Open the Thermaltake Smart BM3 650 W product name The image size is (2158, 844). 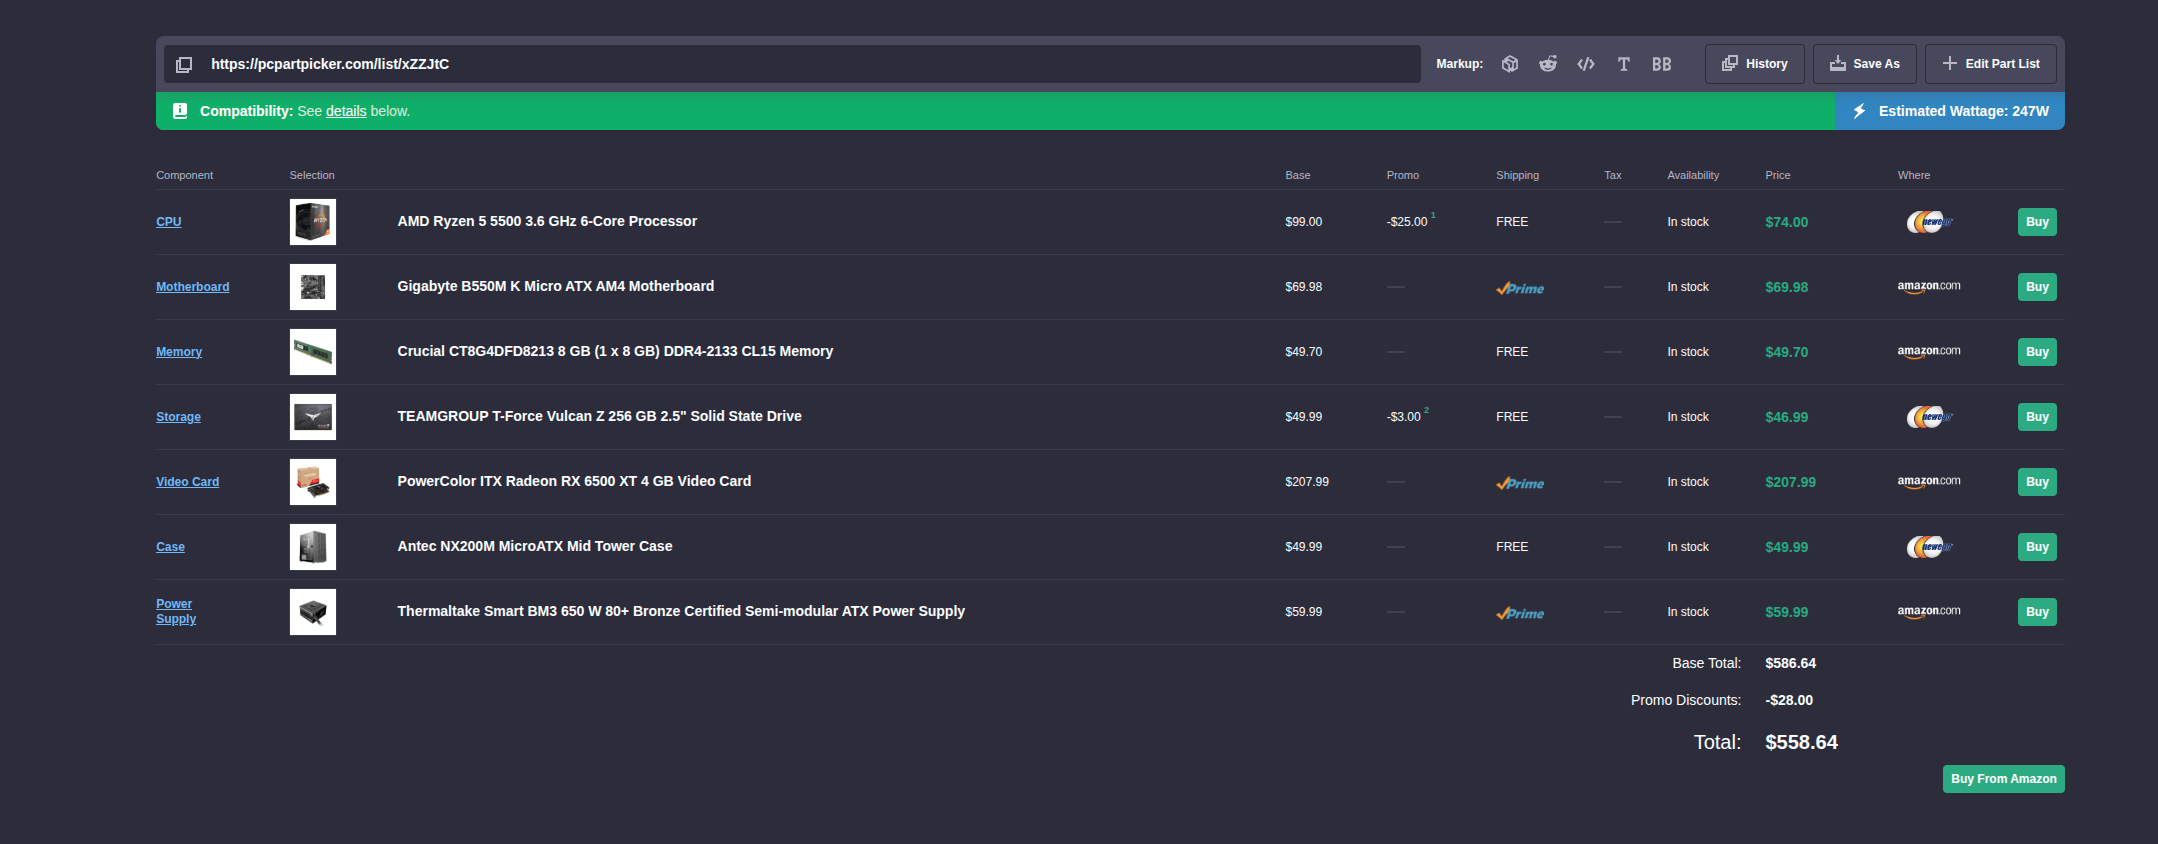681,611
